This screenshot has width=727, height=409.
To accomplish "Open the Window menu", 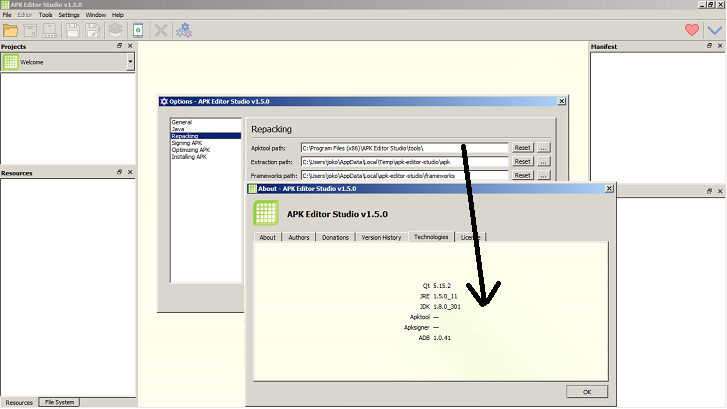I will coord(96,15).
